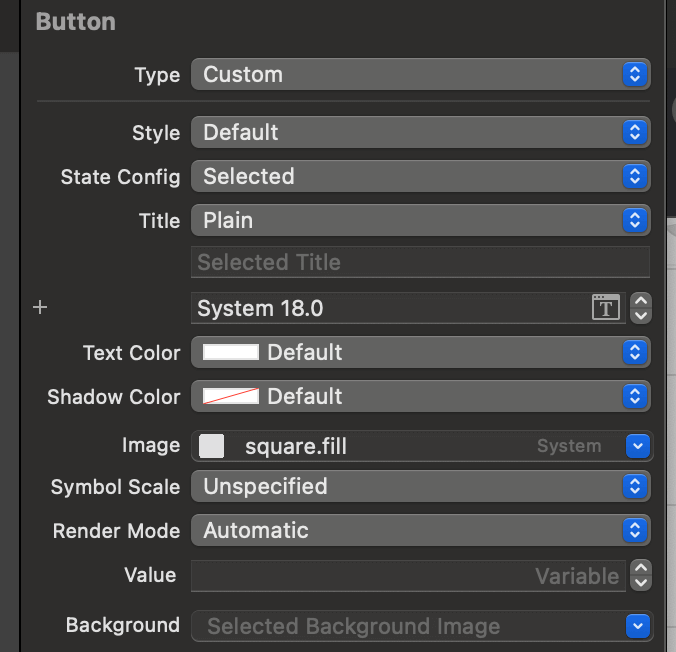Click the square.fill image preview icon
676x652 pixels.
[x=211, y=446]
